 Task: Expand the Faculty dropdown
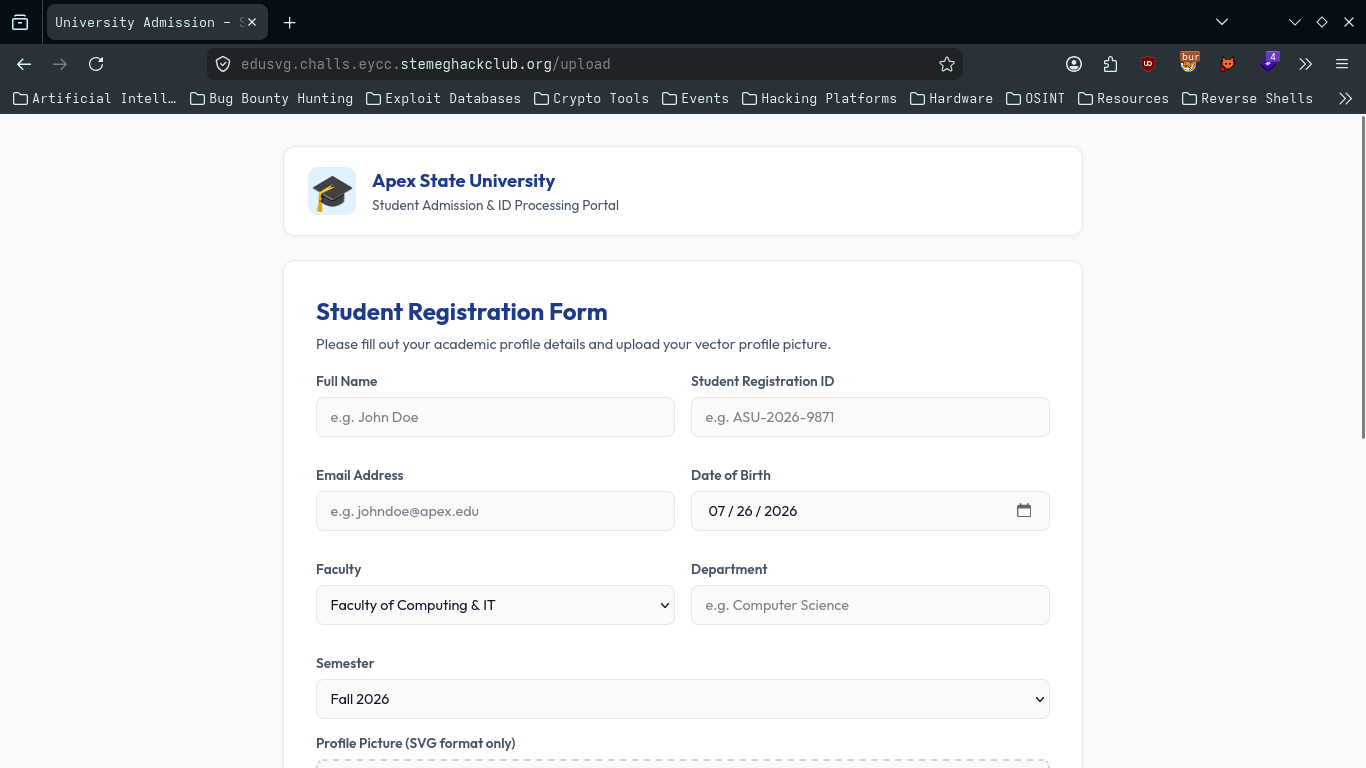(x=495, y=605)
